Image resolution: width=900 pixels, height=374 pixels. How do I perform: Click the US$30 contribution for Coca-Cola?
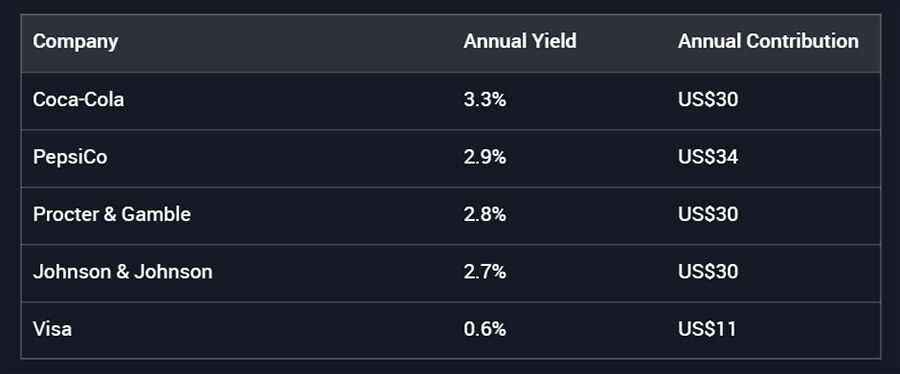(x=708, y=100)
